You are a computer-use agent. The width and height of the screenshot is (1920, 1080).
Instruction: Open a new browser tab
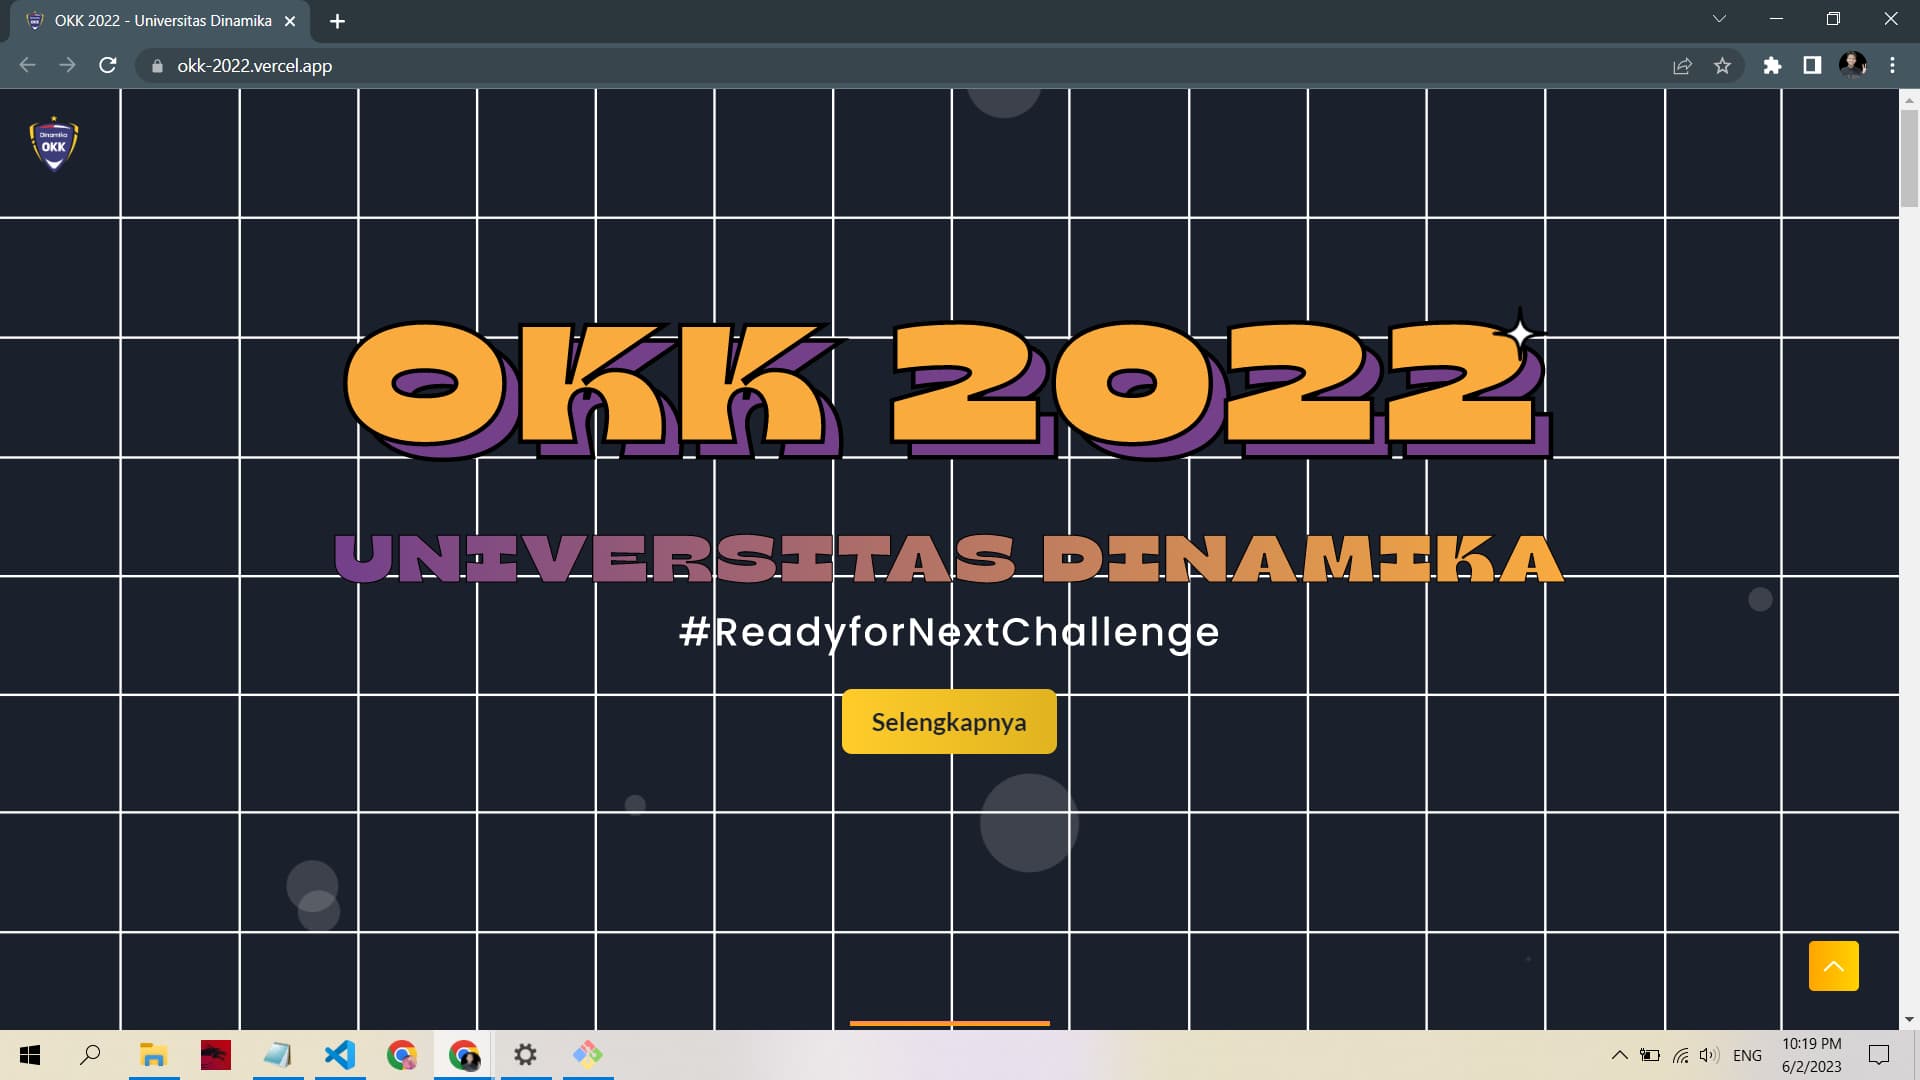[x=337, y=21]
